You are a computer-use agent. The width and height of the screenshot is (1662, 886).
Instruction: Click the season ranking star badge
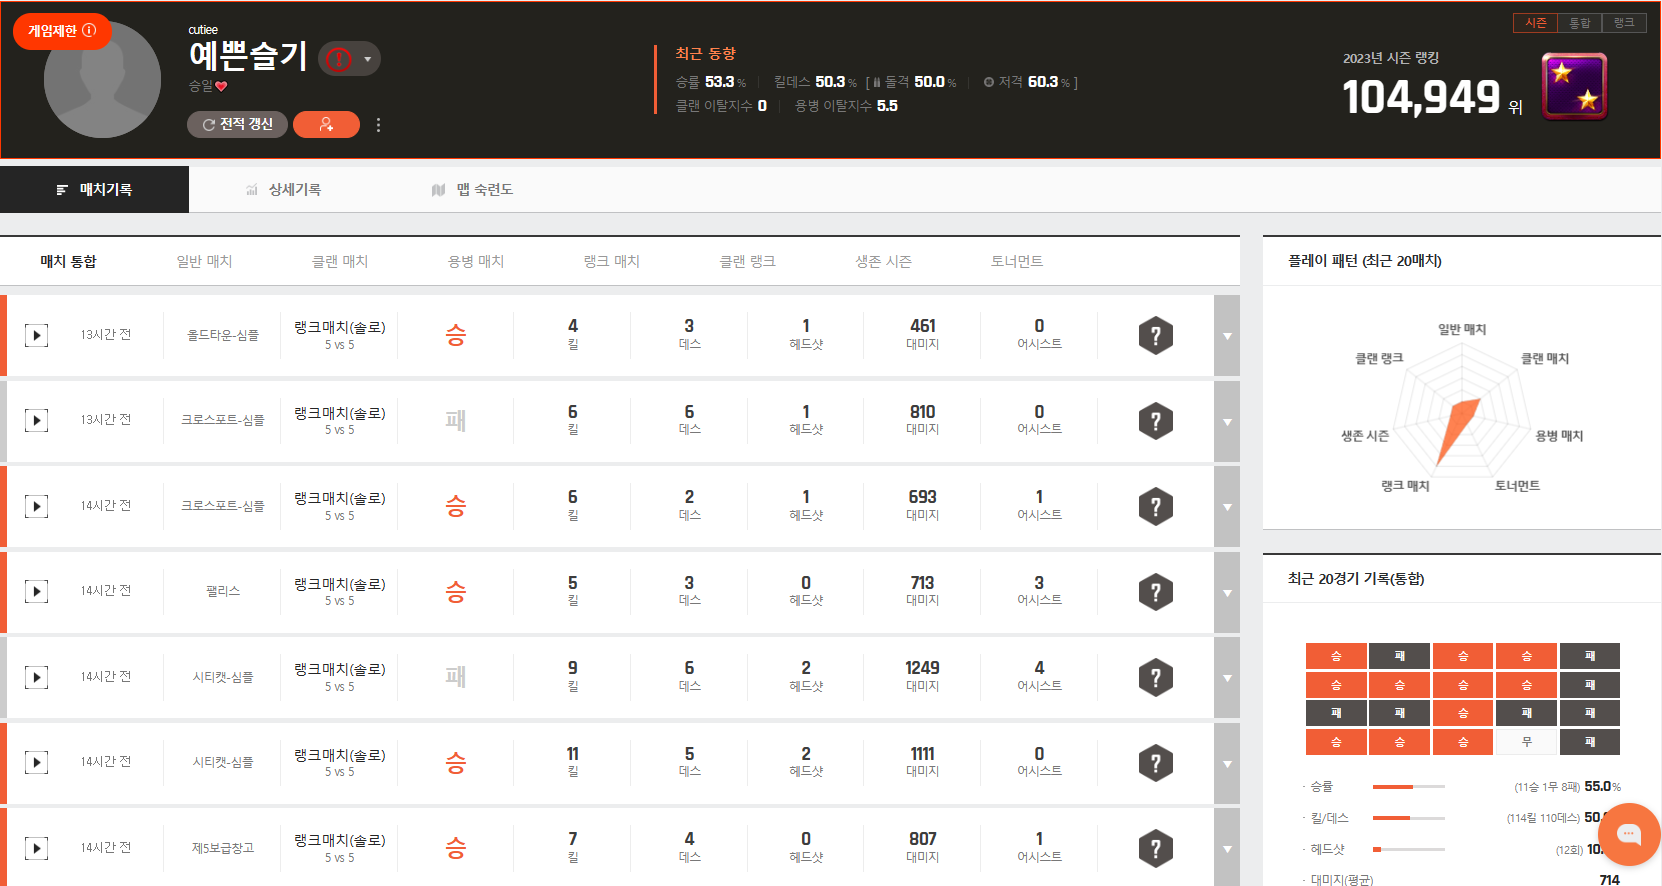(x=1574, y=87)
